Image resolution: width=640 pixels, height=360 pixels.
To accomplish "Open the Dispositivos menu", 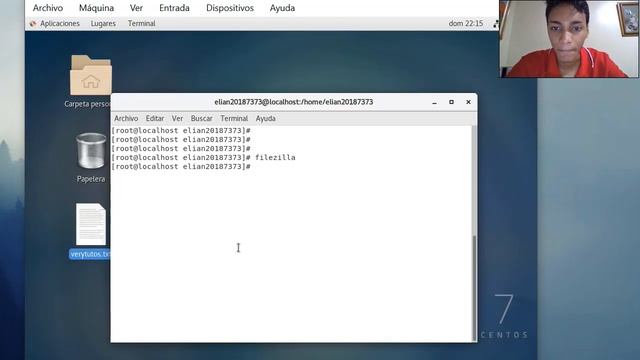I will (230, 8).
